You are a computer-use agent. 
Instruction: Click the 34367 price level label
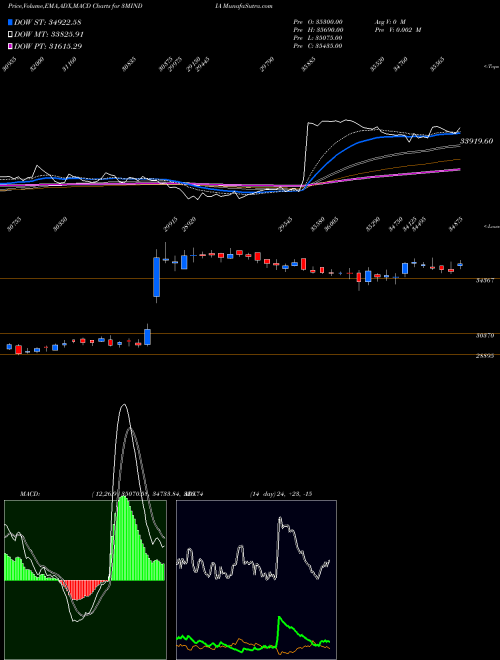tap(484, 280)
